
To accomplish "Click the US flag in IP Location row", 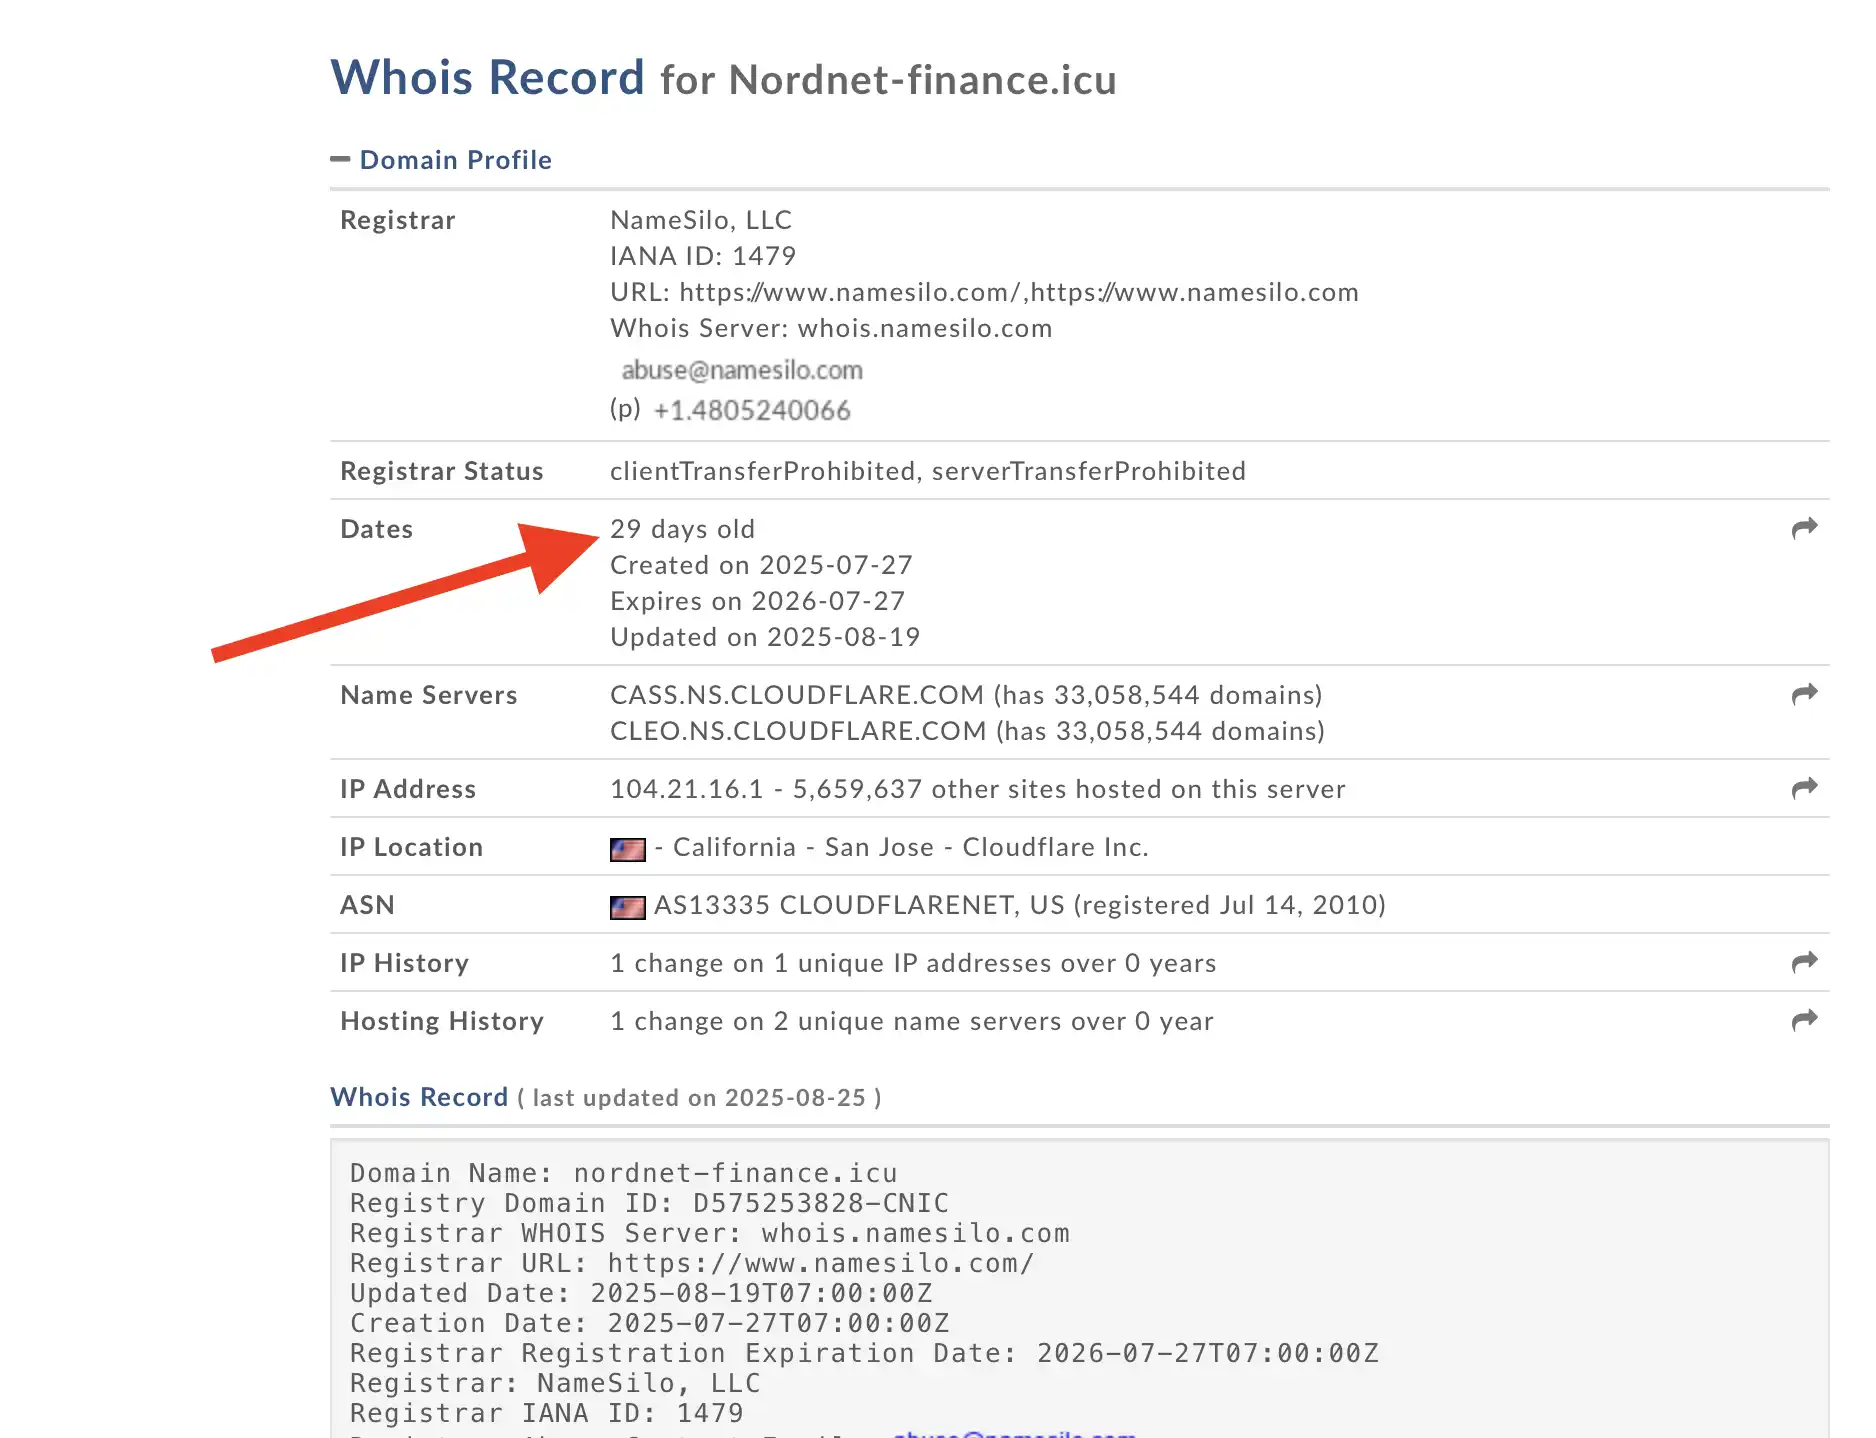I will [627, 849].
